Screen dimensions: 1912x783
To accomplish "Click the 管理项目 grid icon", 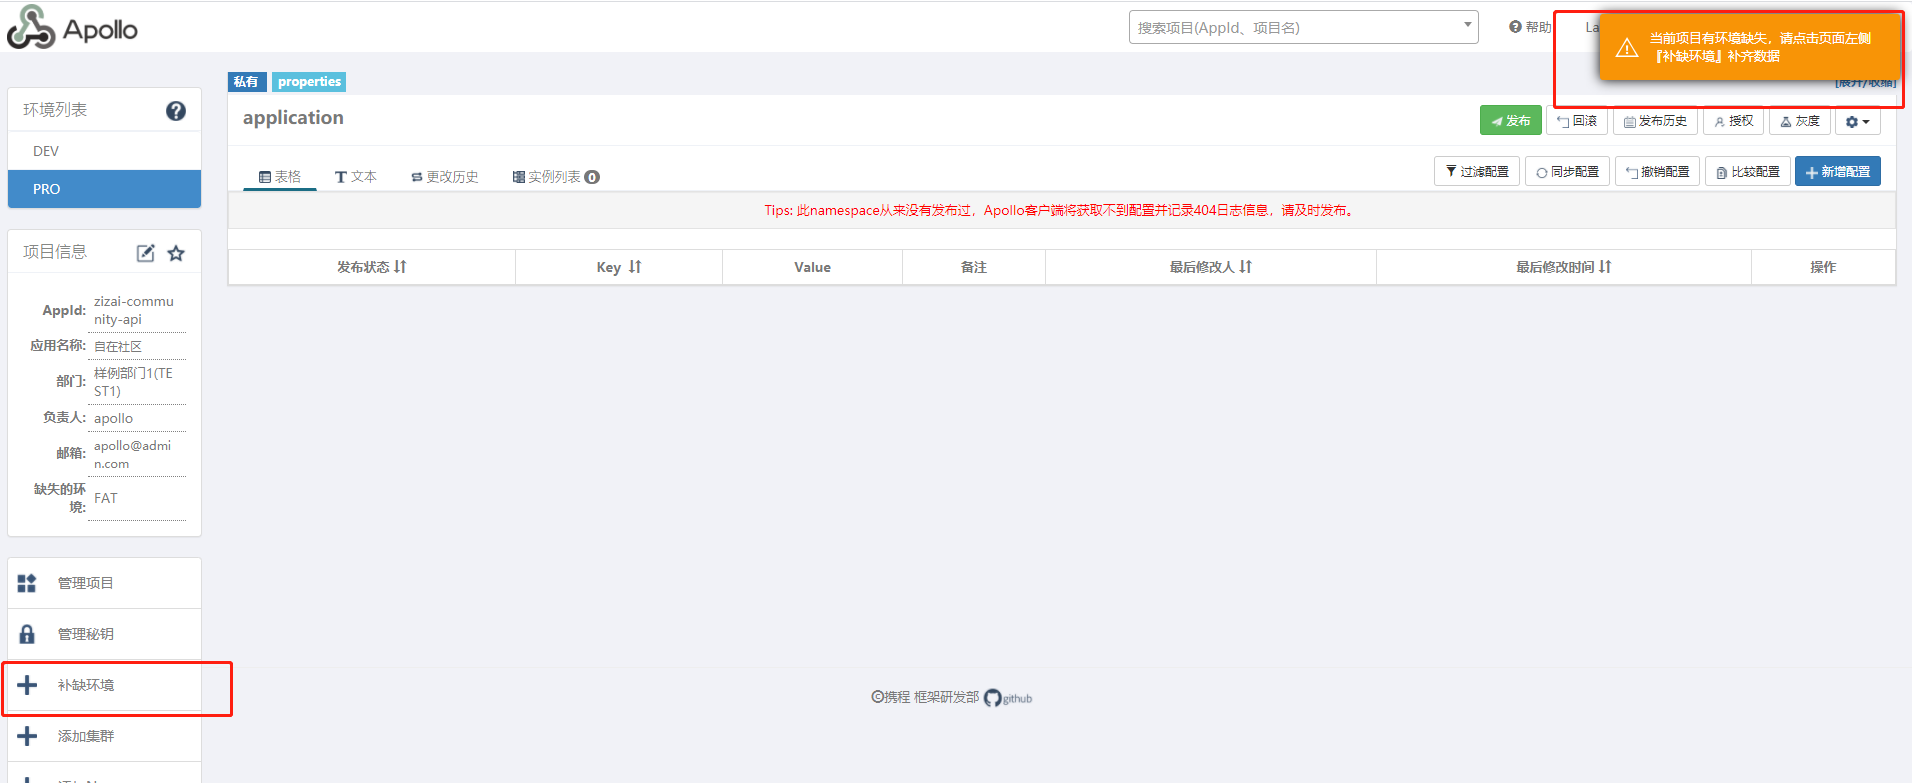I will [x=27, y=583].
